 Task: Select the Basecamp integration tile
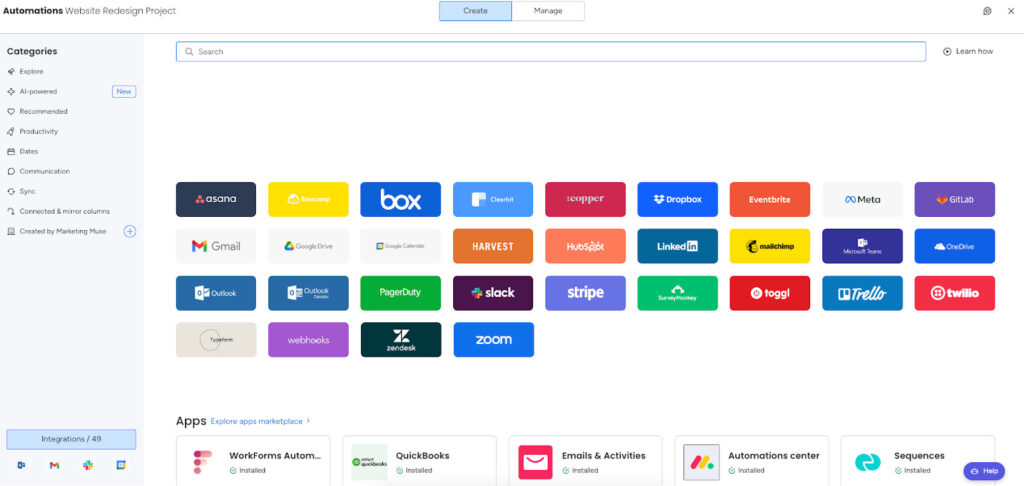pos(308,199)
